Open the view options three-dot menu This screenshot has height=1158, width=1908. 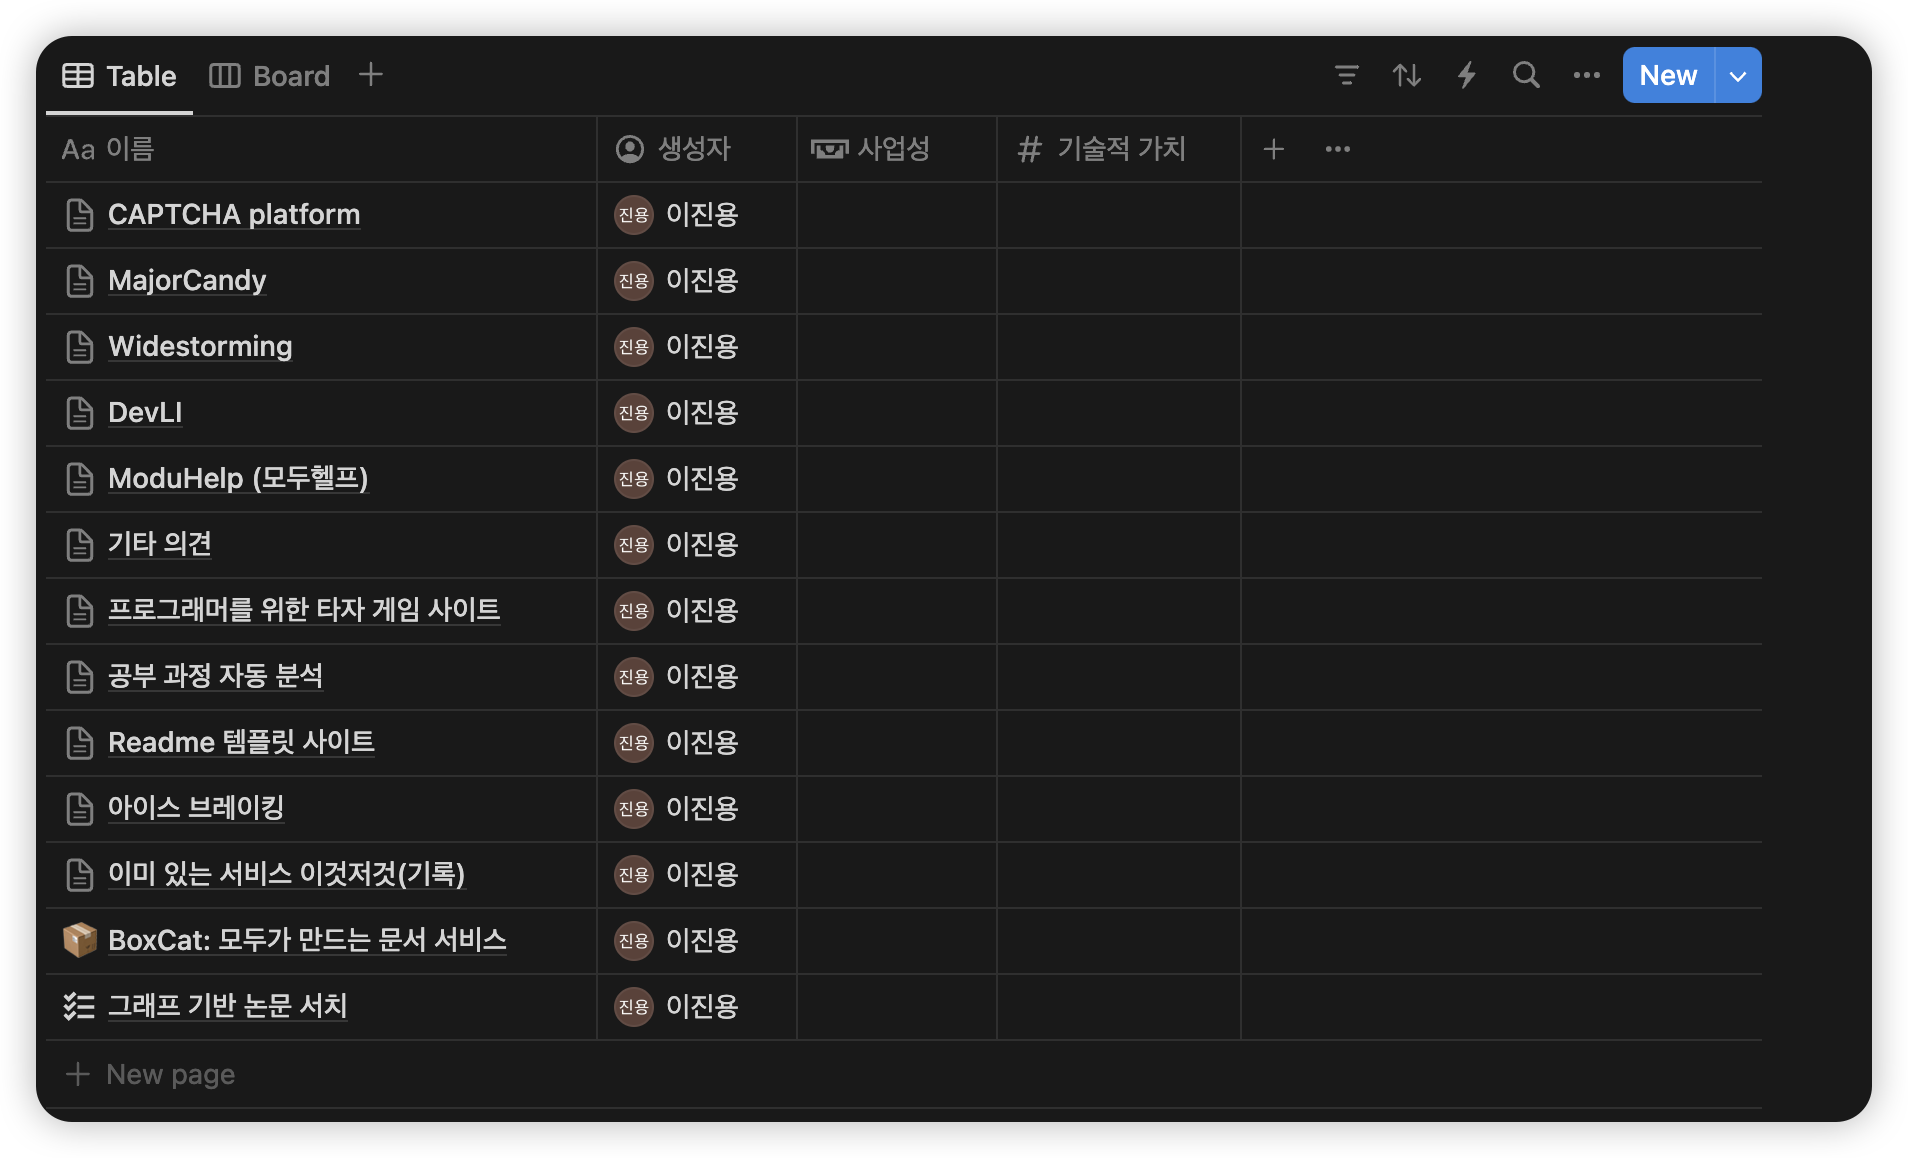click(1586, 75)
